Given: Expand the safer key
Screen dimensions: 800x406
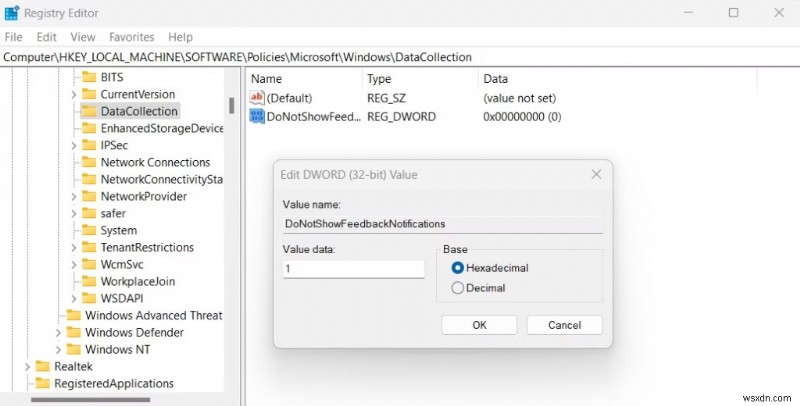Looking at the screenshot, I should pyautogui.click(x=73, y=213).
